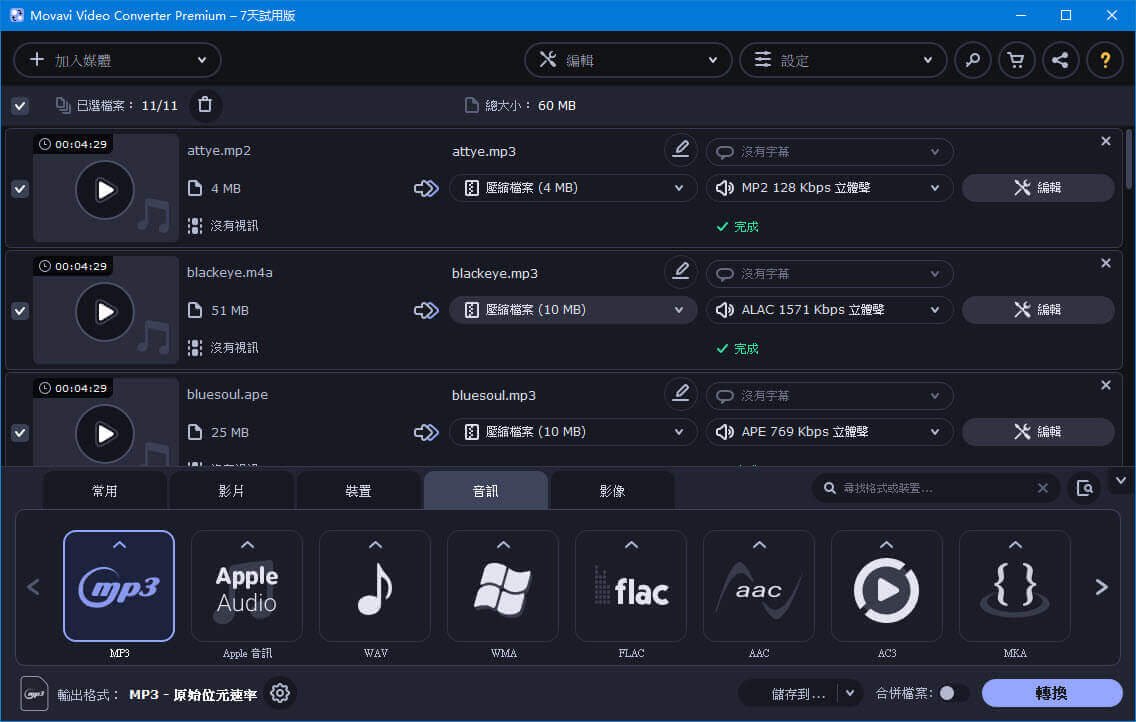Open ALAC 1571 Kbps audio track dropdown
The height and width of the screenshot is (722, 1136).
tap(830, 310)
